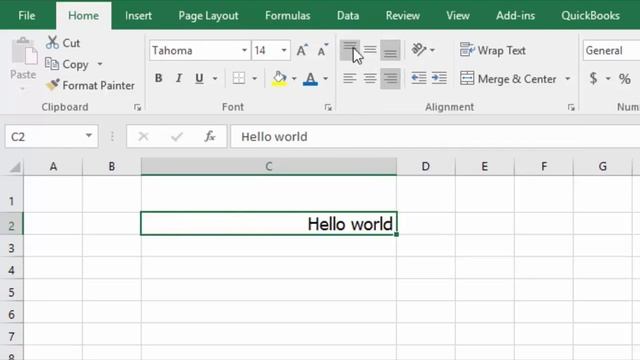Open the Orientation dropdown arrow
640x360 pixels.
[432, 50]
